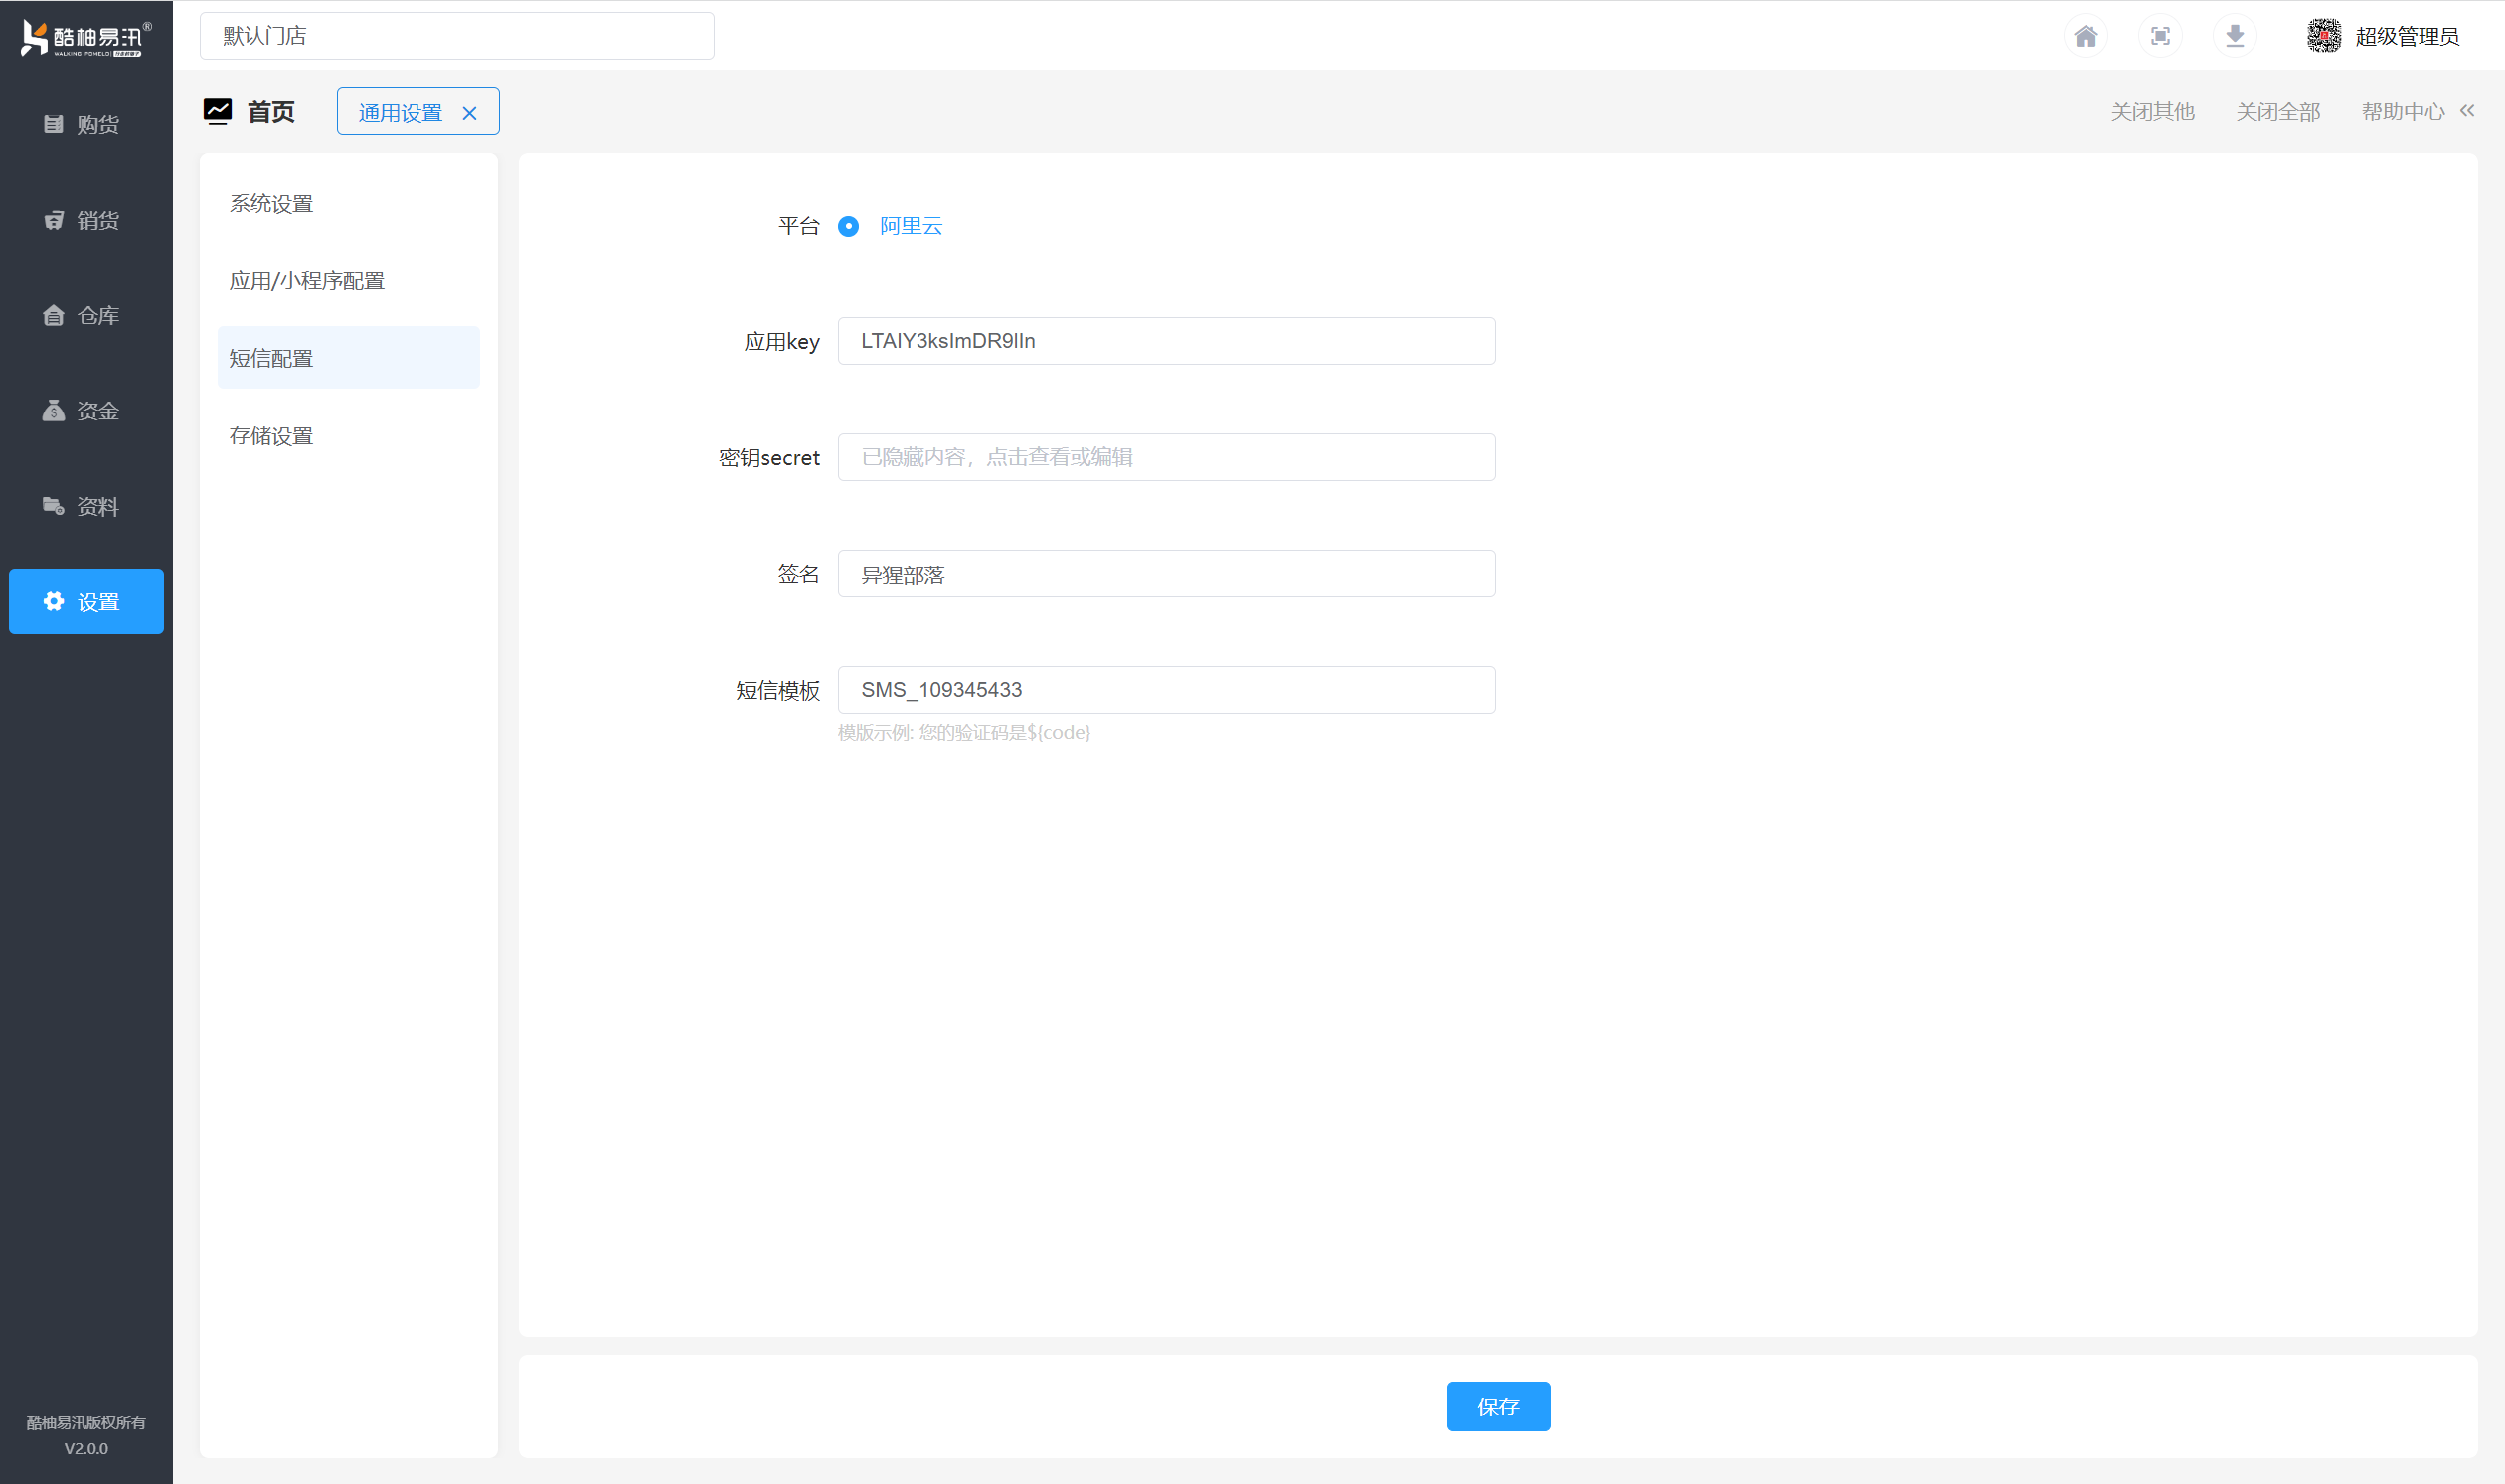Click the 设置 settings gear item
This screenshot has width=2505, height=1484.
click(x=86, y=602)
